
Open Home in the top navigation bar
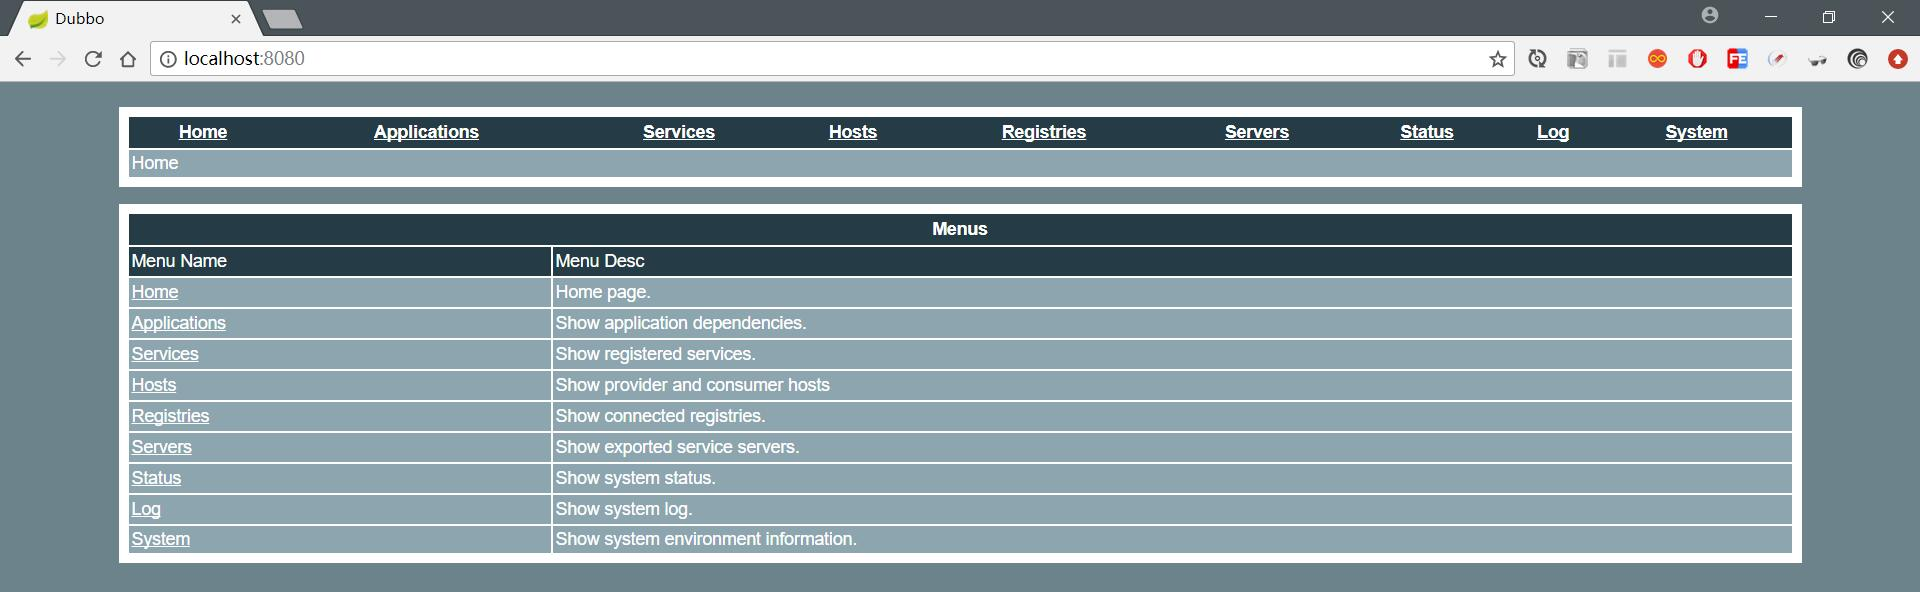tap(203, 132)
